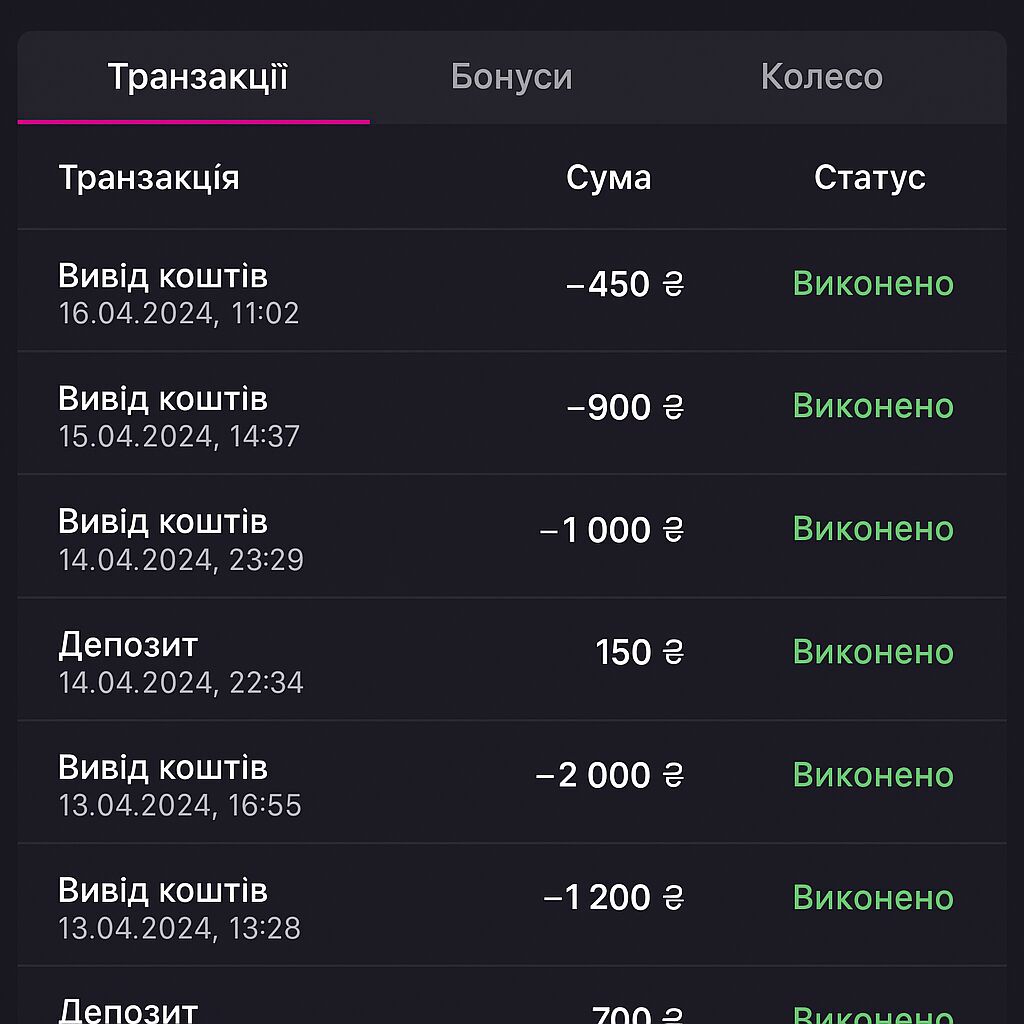Screen dimensions: 1024x1024
Task: Click Виконено on the −450 ₴ withdrawal
Action: [x=872, y=284]
